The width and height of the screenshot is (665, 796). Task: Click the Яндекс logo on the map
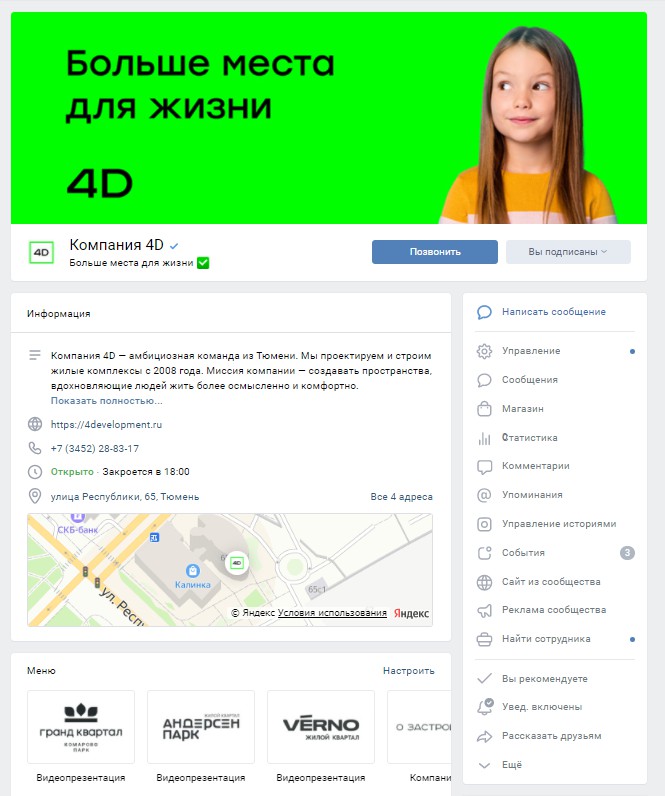point(411,613)
